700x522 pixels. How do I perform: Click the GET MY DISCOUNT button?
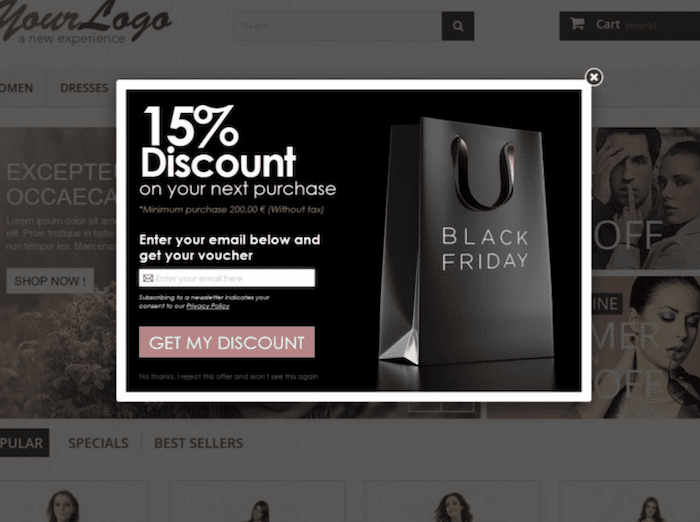227,342
